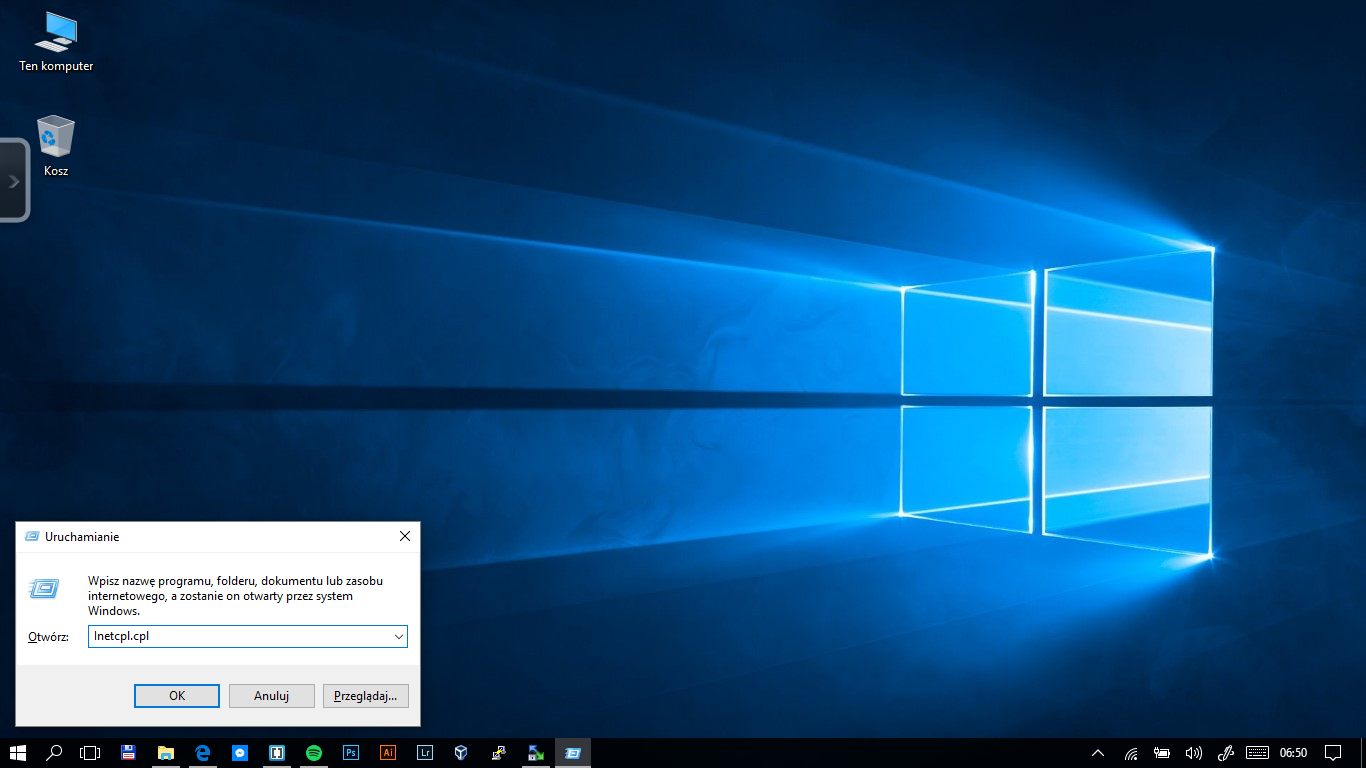Open the green-arrow transfer app in taskbar
Screen dimensions: 1366x768
pos(536,753)
